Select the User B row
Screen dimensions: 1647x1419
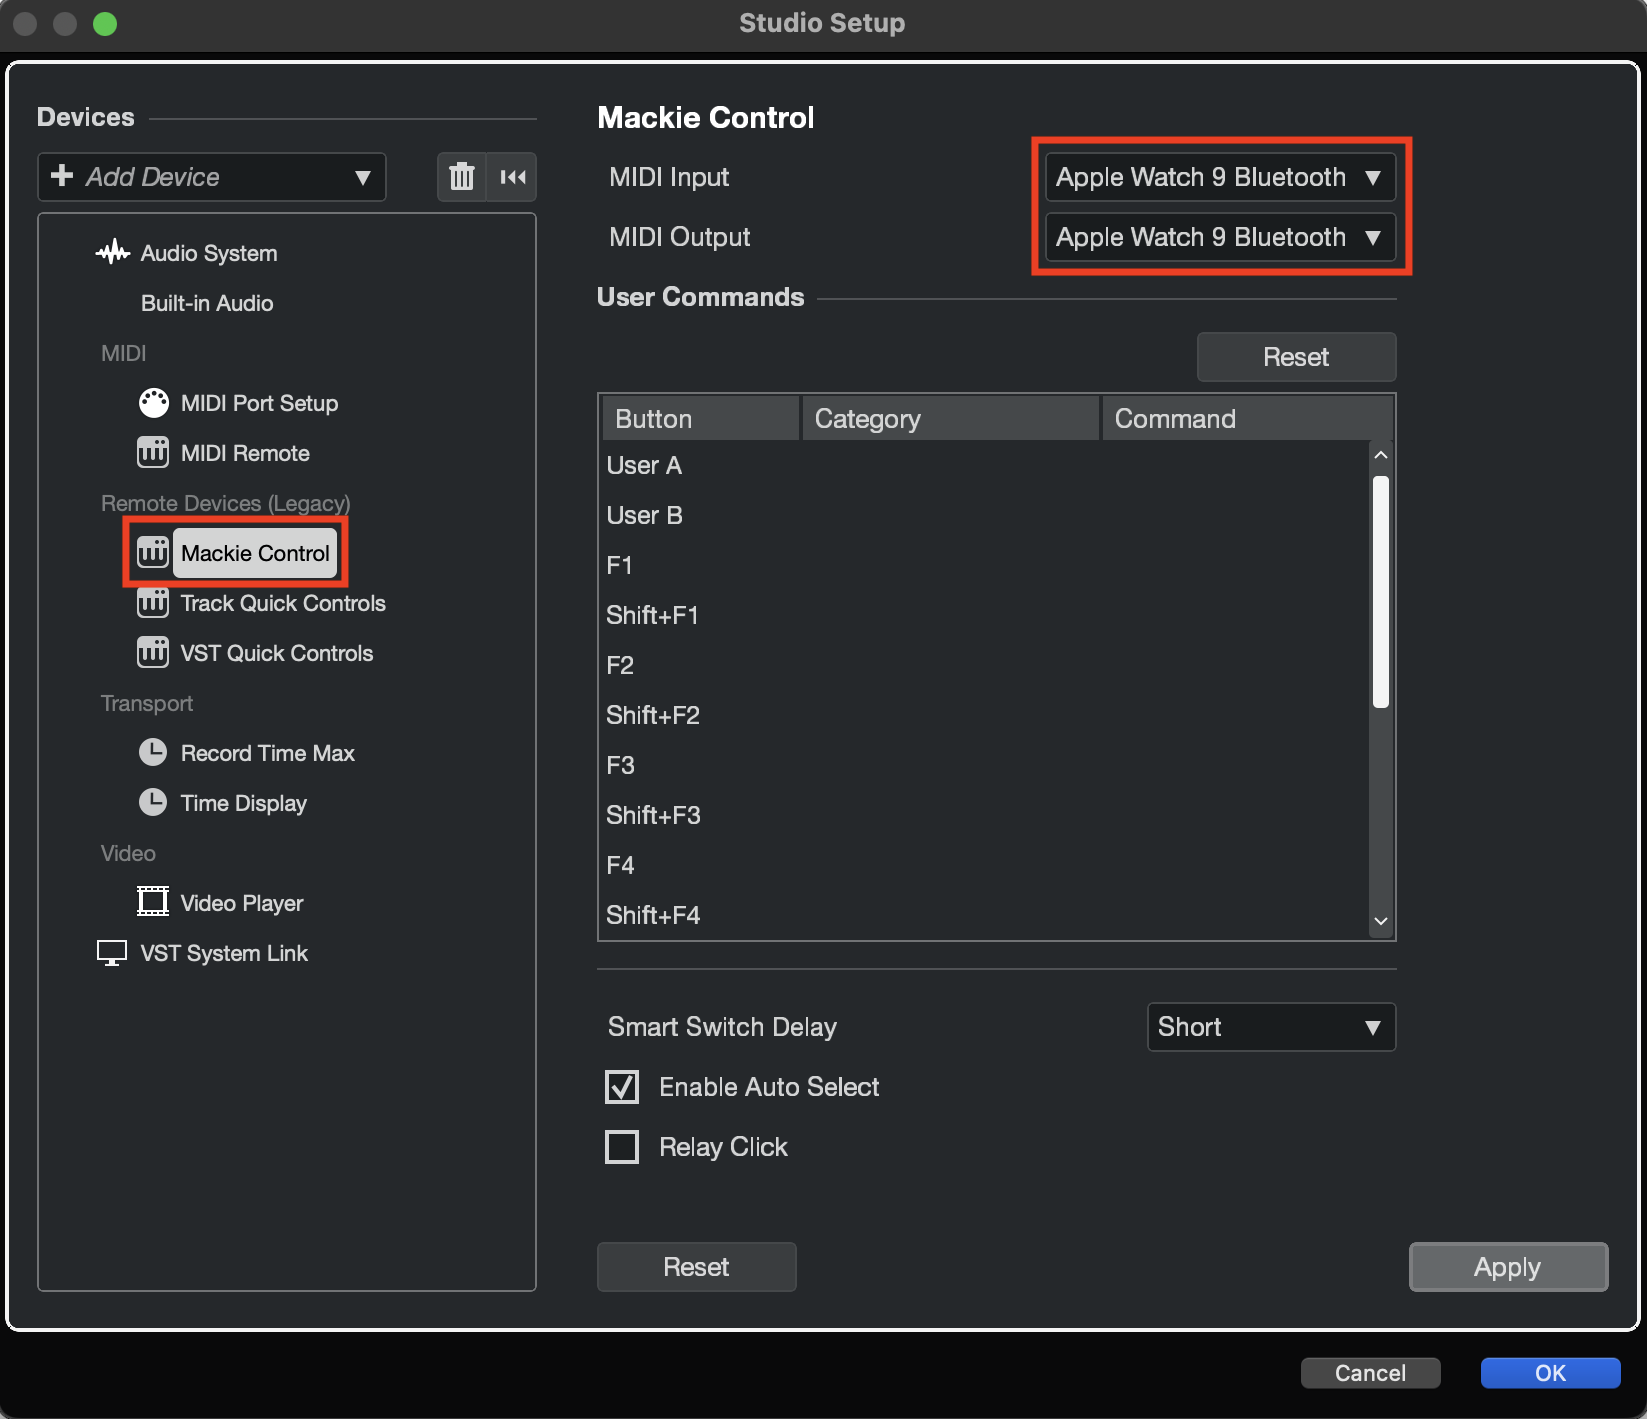click(x=985, y=515)
